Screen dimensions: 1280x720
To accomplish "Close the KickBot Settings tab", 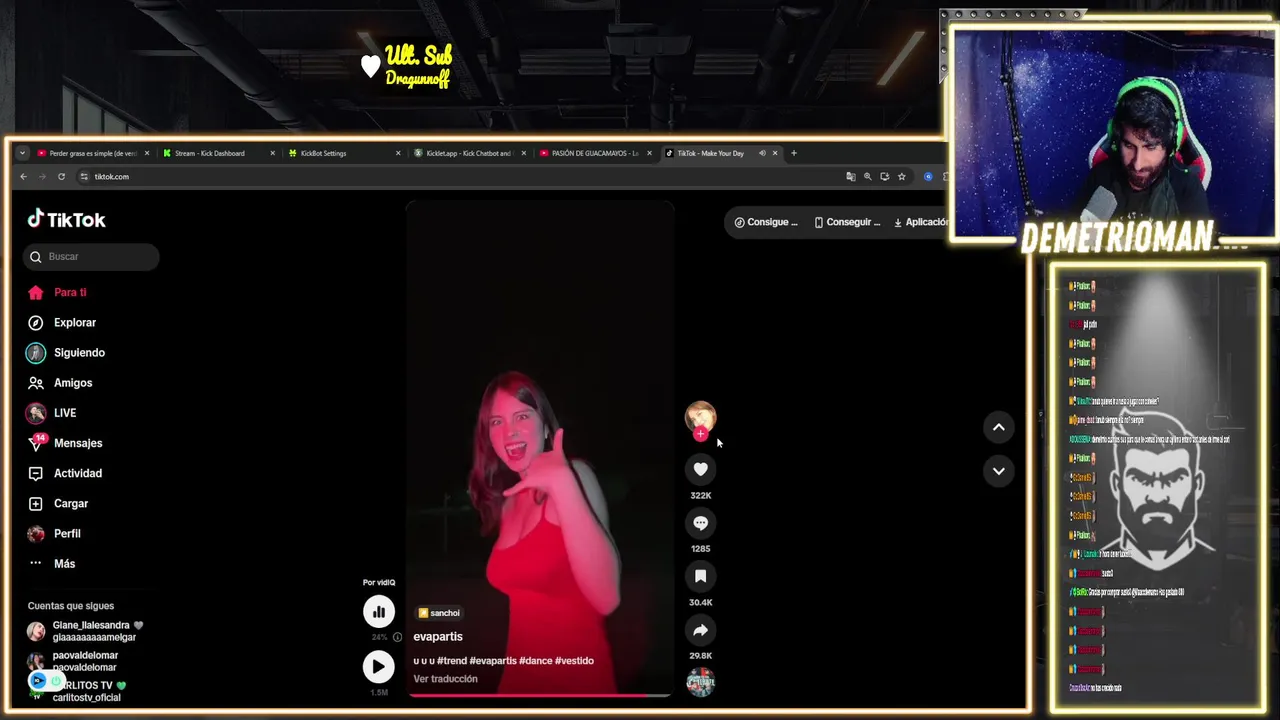I will [x=398, y=153].
